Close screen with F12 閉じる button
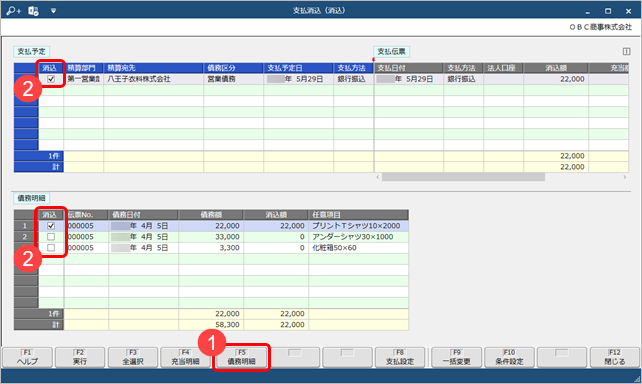The width and height of the screenshot is (642, 384). pos(615,357)
